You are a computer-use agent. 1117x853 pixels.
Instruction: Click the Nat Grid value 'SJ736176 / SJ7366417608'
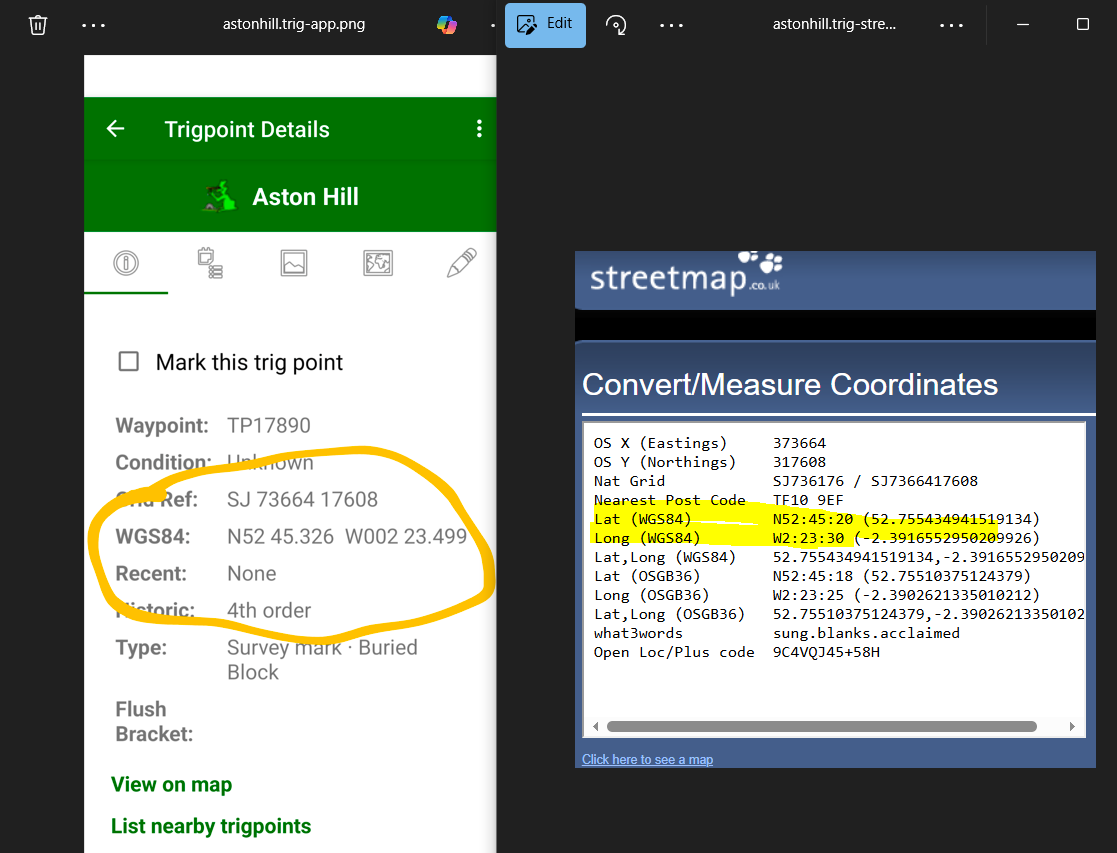(x=876, y=481)
